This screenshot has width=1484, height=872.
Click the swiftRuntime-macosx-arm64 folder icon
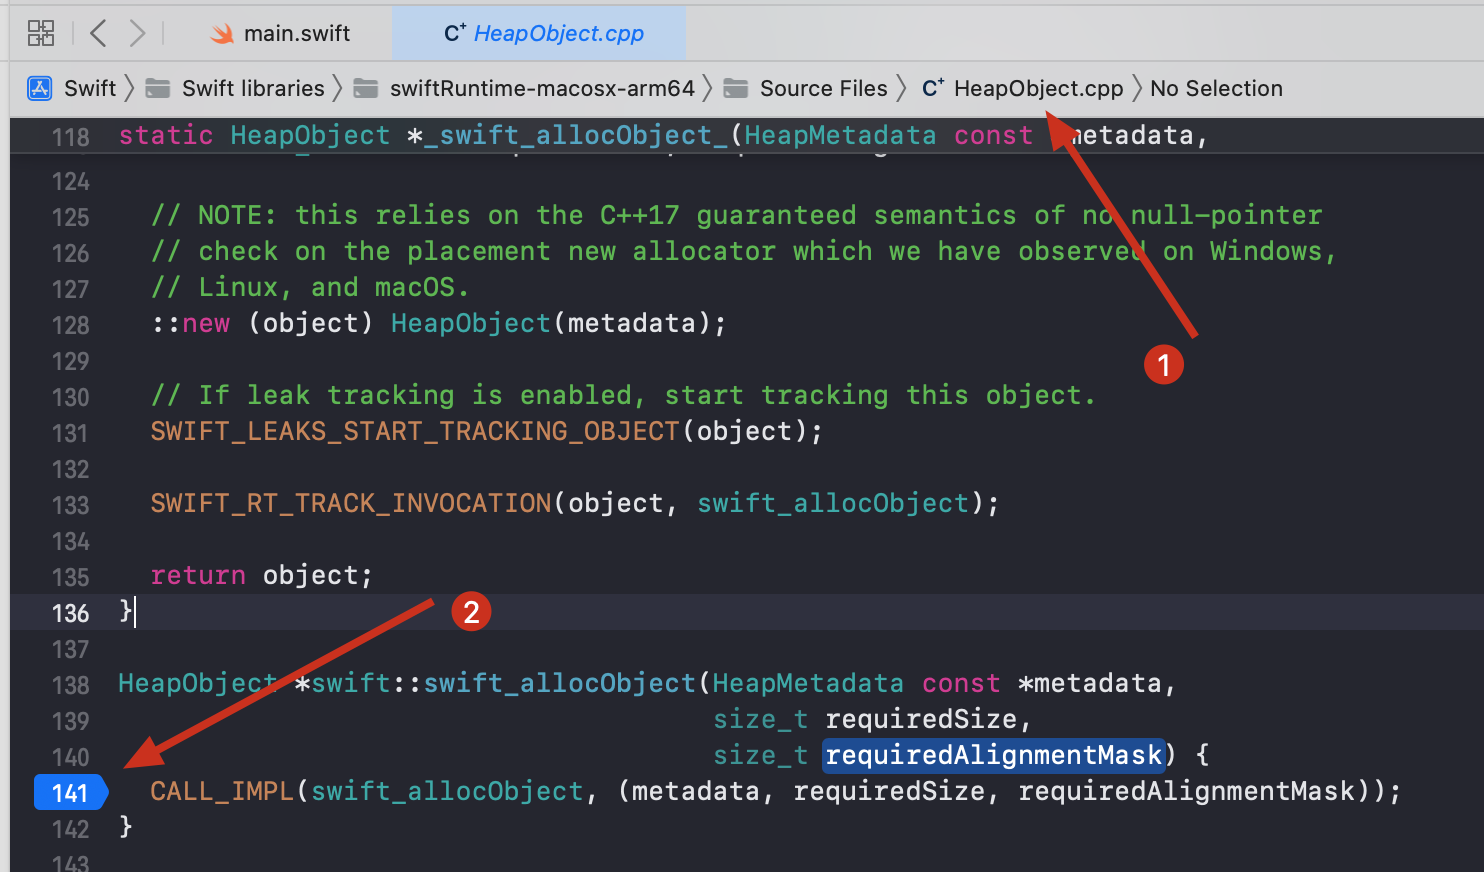[x=366, y=88]
